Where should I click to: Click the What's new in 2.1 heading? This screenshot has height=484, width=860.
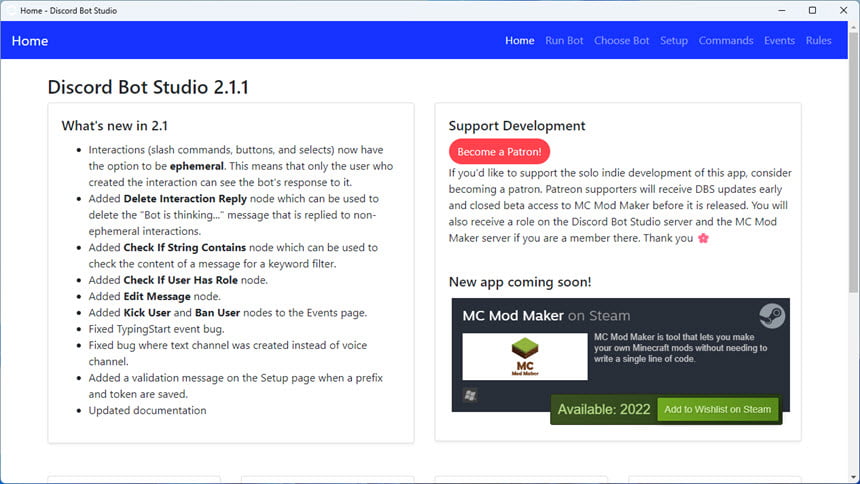114,126
